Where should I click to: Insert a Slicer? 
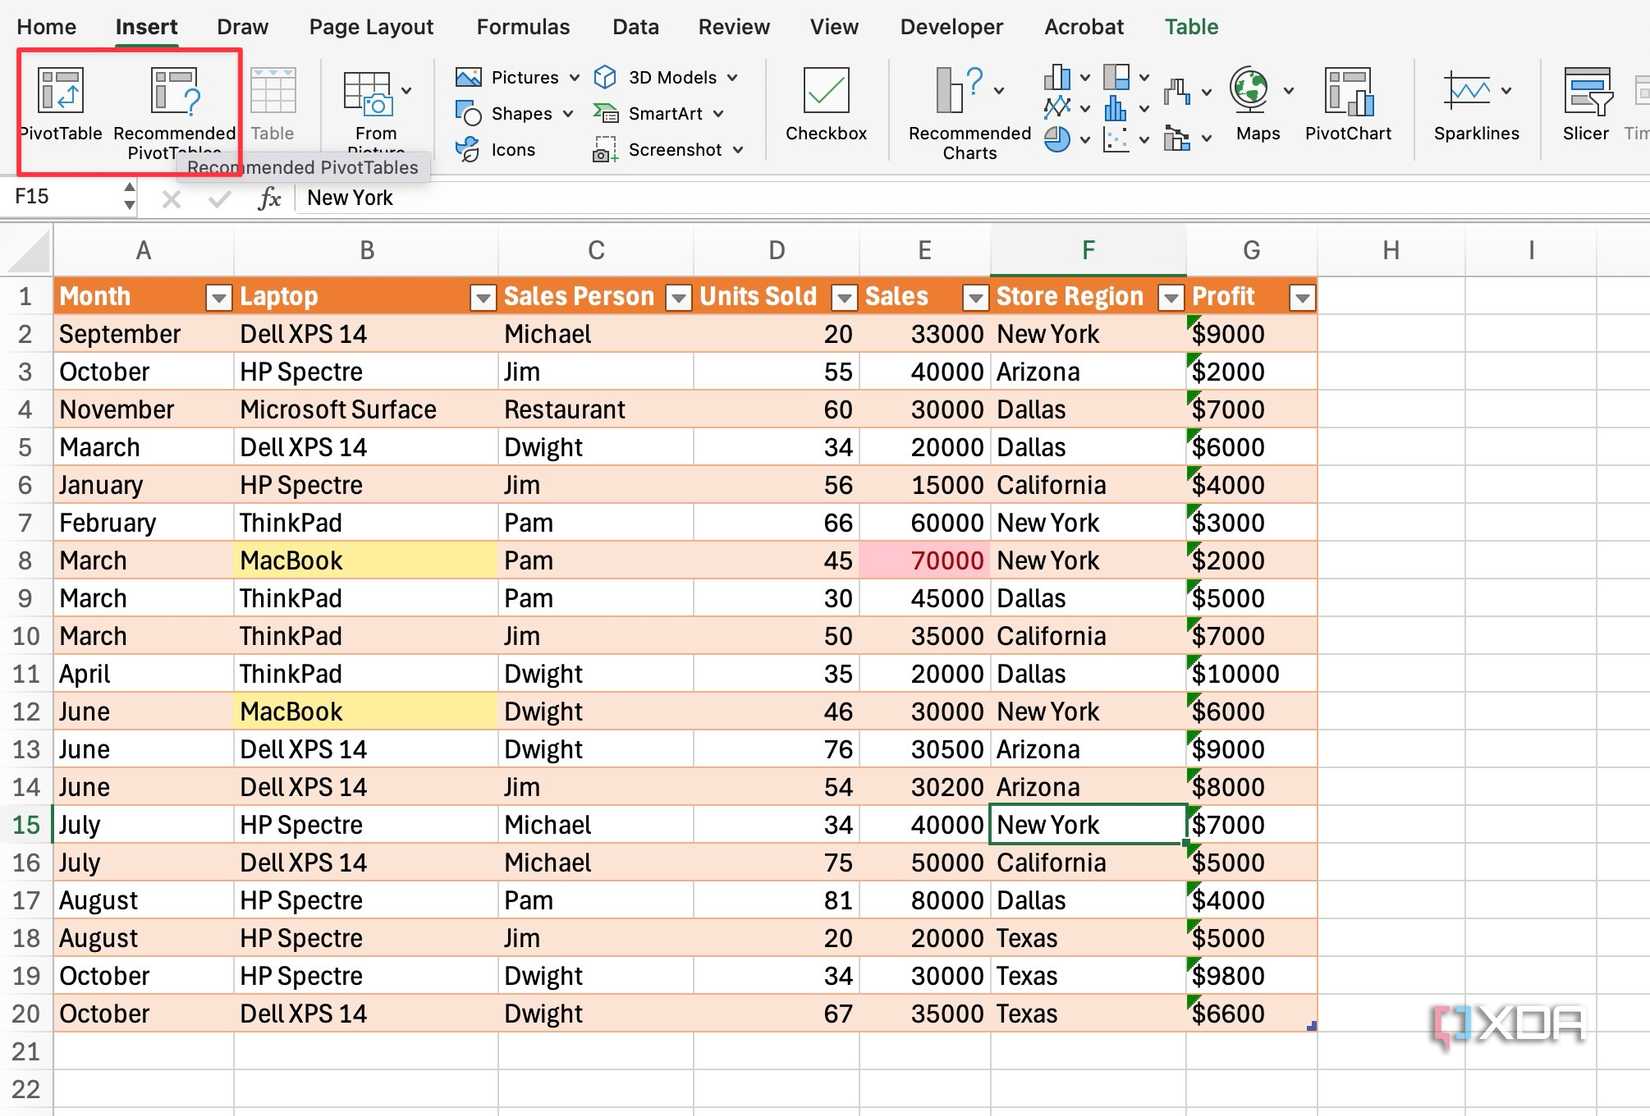pyautogui.click(x=1585, y=105)
